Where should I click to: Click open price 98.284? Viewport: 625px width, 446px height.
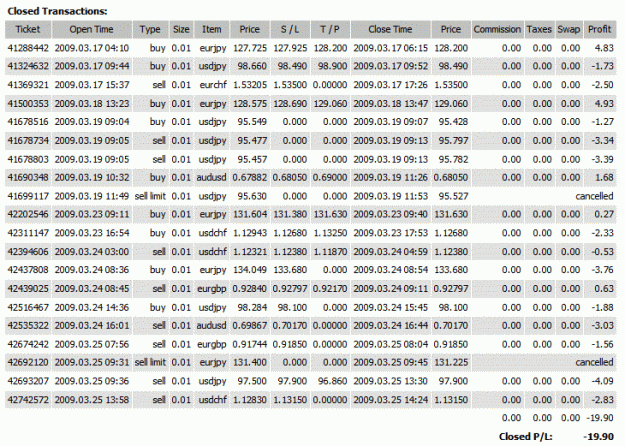pos(252,308)
